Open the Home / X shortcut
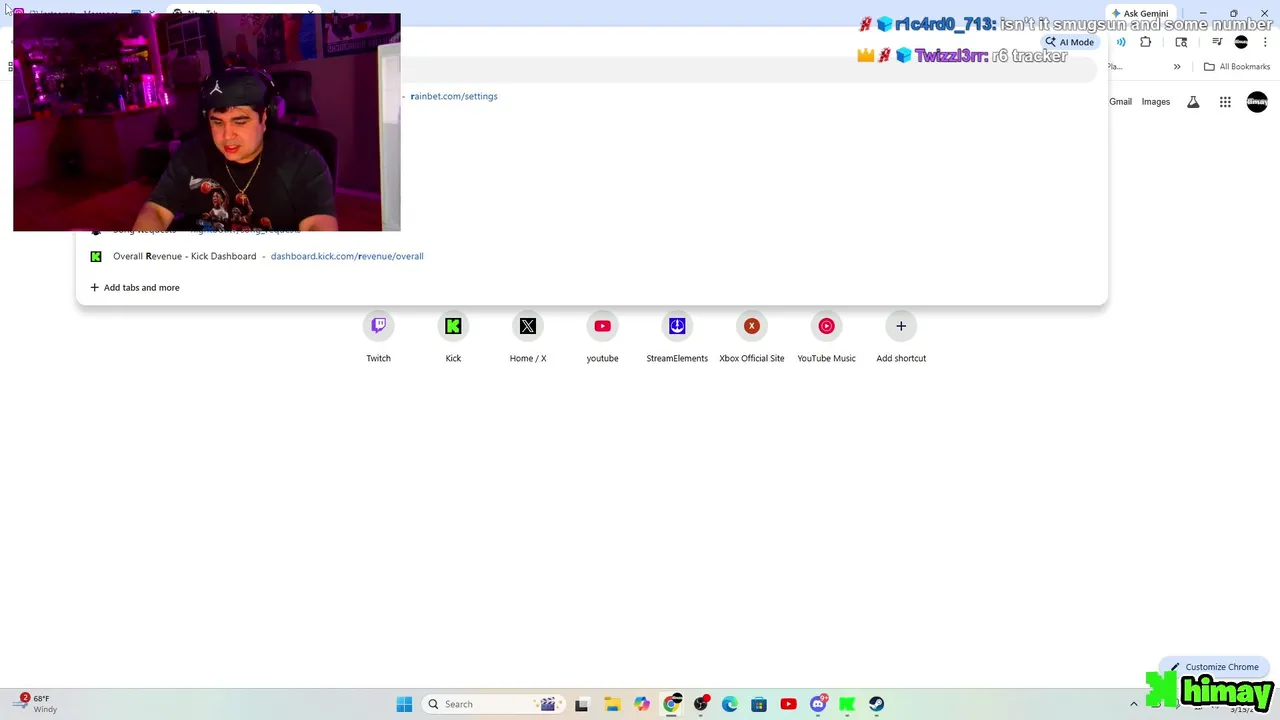 tap(528, 337)
